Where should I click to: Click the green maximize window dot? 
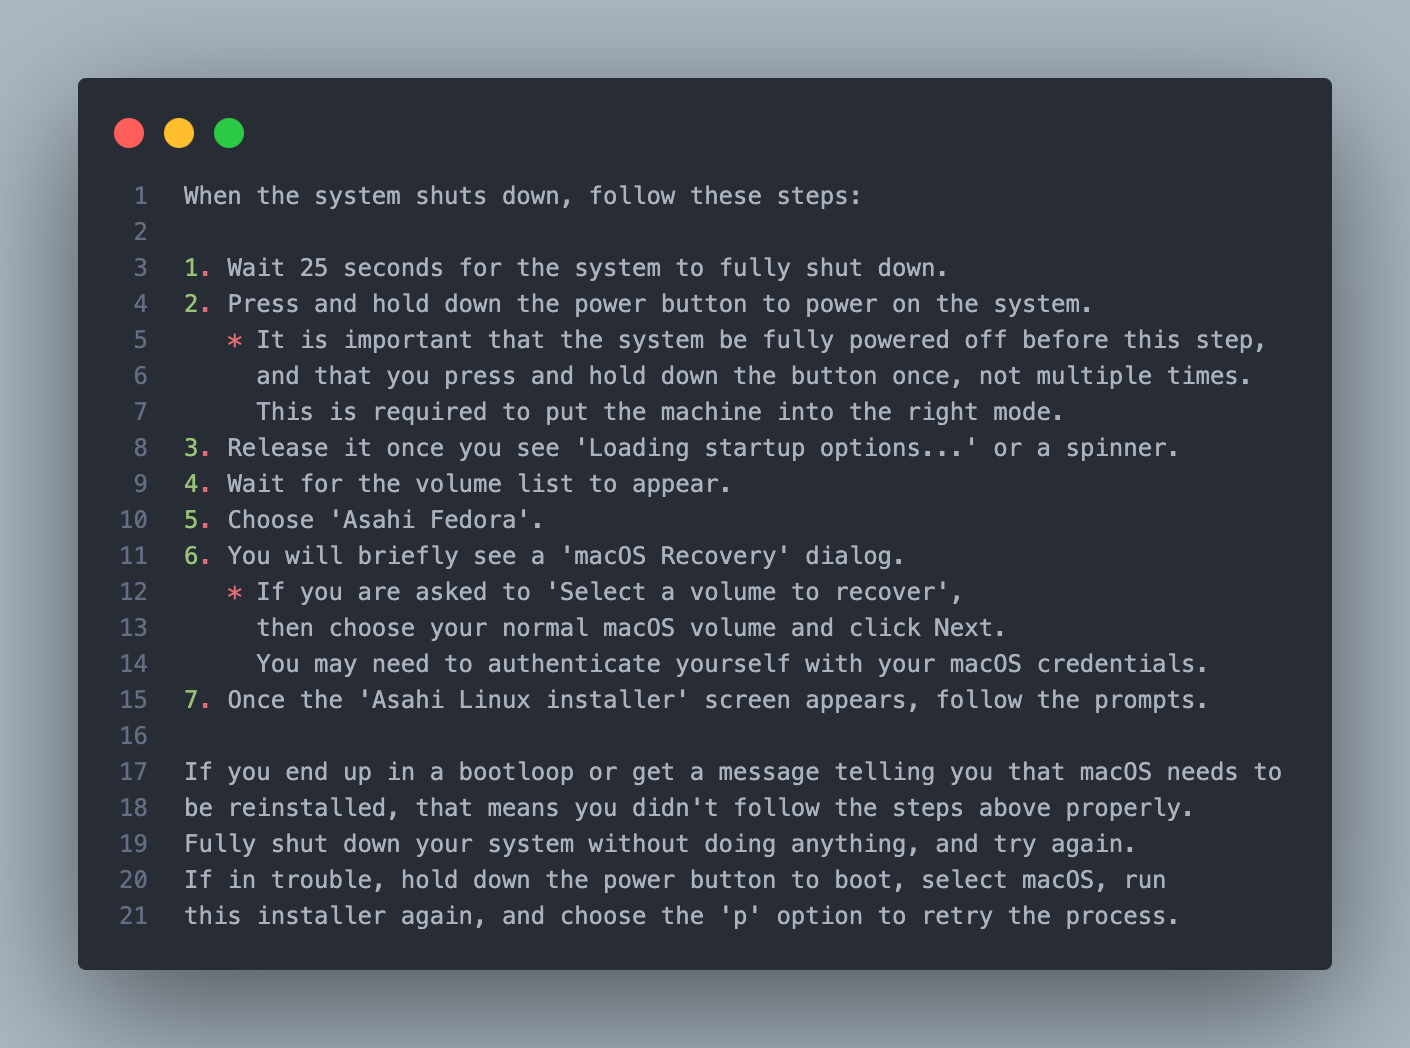[x=229, y=133]
